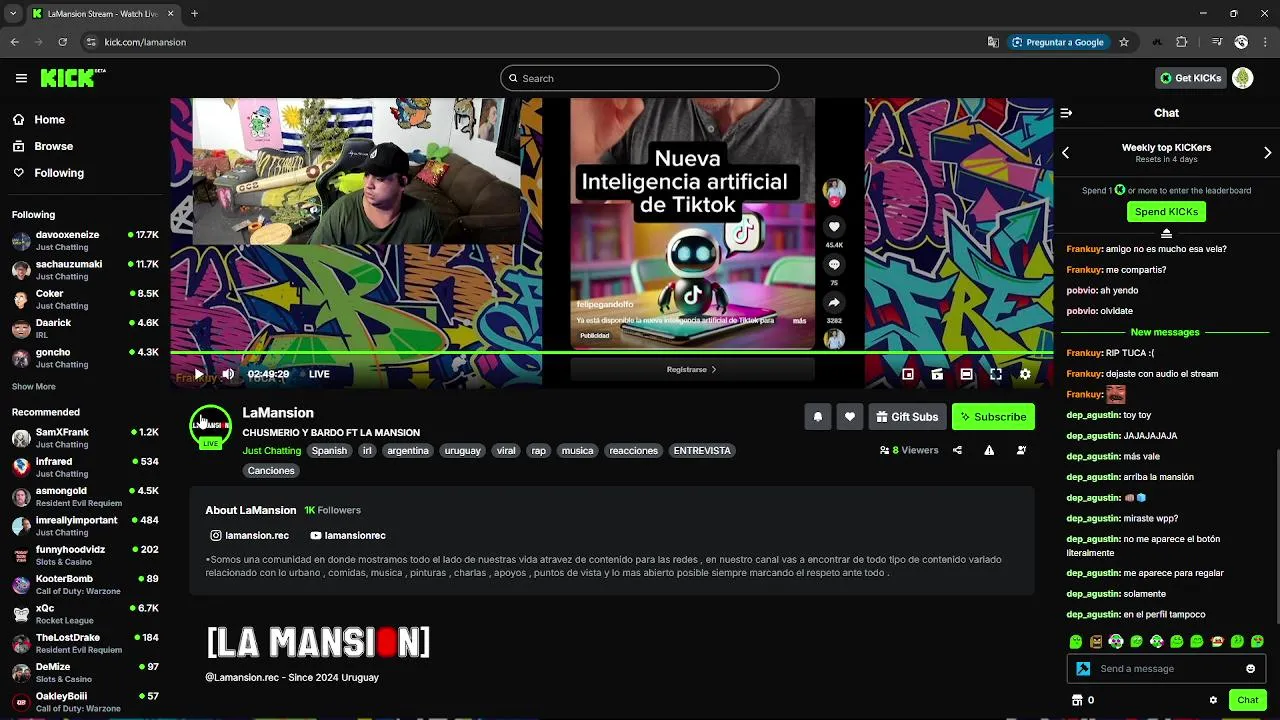The height and width of the screenshot is (720, 1280).
Task: Mute the stream volume
Action: point(228,374)
